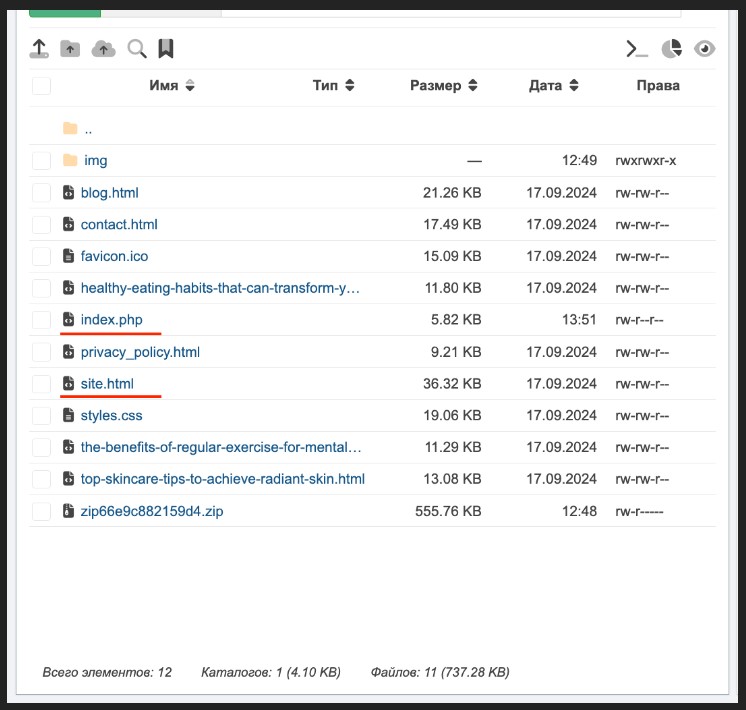Toggle the eye visibility icon
Image resolution: width=746 pixels, height=710 pixels.
pyautogui.click(x=705, y=48)
